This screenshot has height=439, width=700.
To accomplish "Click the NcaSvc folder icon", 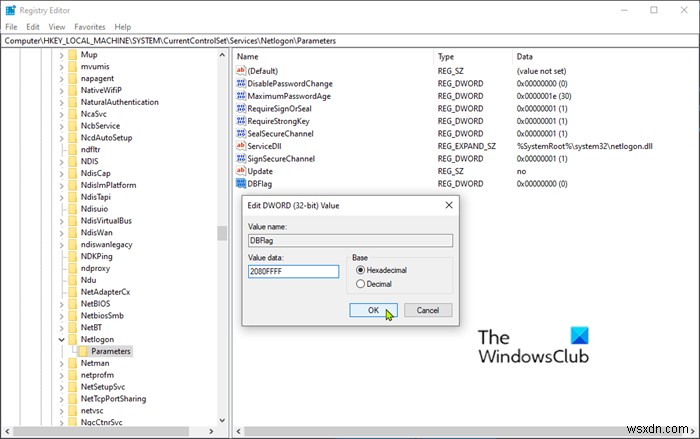I will pyautogui.click(x=73, y=114).
